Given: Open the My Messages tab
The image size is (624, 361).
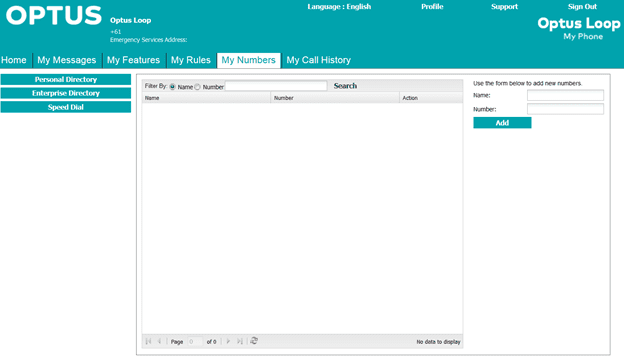Looking at the screenshot, I should pyautogui.click(x=66, y=60).
